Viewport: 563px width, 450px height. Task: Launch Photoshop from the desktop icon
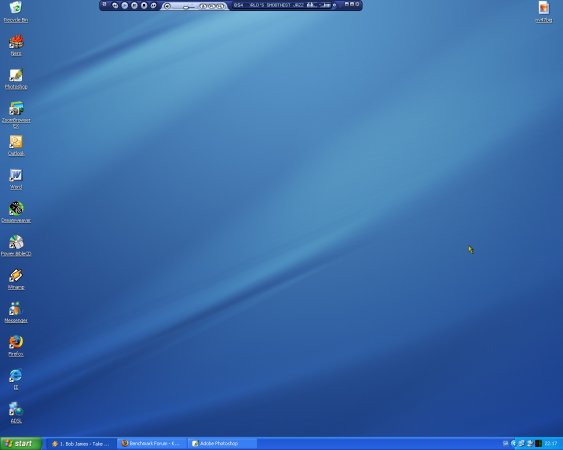[16, 79]
